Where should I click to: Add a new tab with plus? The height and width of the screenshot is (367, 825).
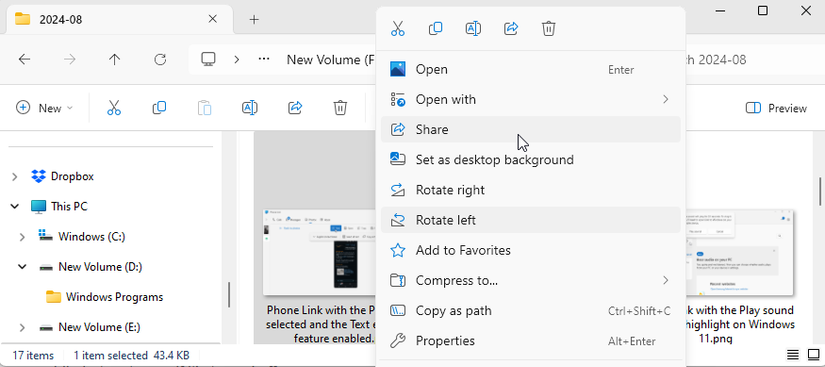tap(254, 19)
